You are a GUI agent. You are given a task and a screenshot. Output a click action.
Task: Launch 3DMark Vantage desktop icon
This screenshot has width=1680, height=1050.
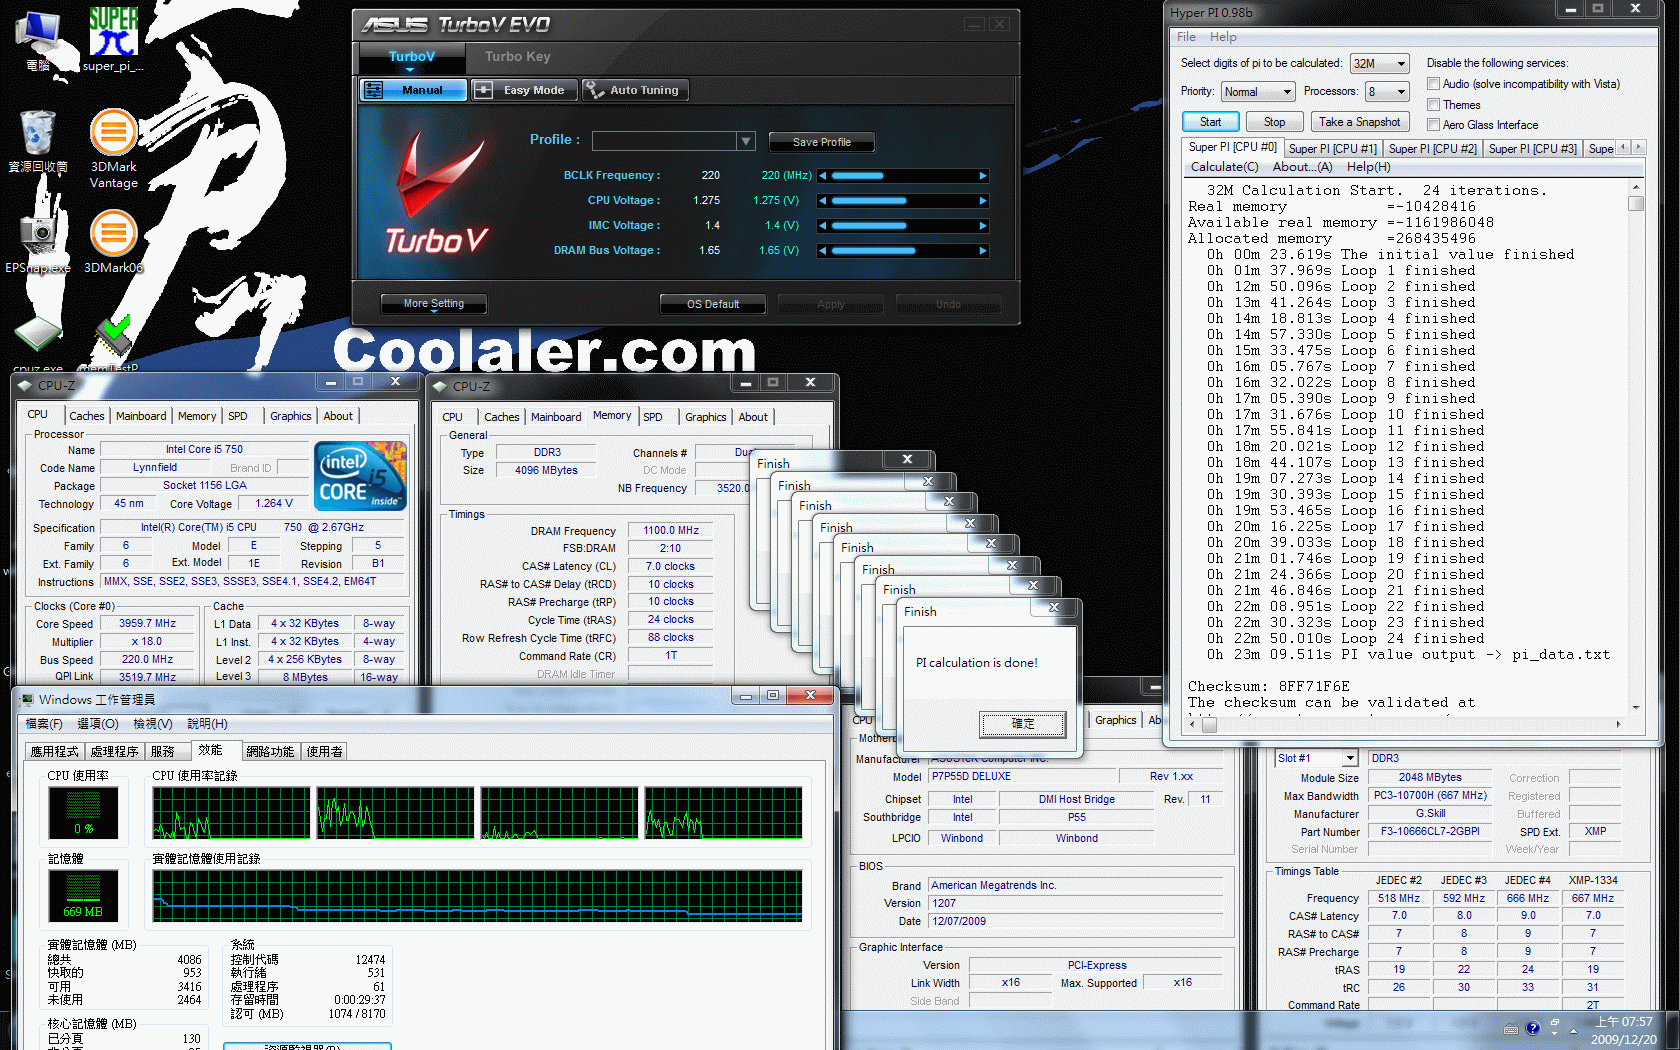(x=113, y=148)
